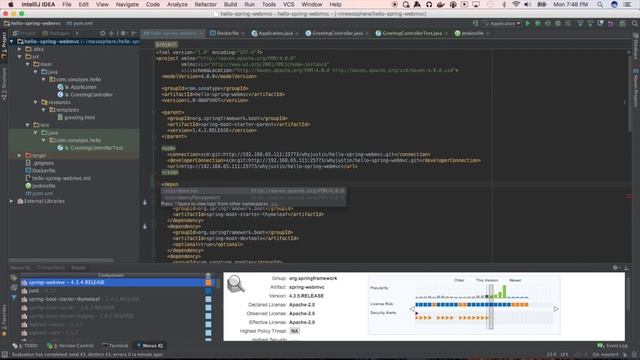The image size is (640, 360).
Task: Expand External Libraries node
Action: 12,201
